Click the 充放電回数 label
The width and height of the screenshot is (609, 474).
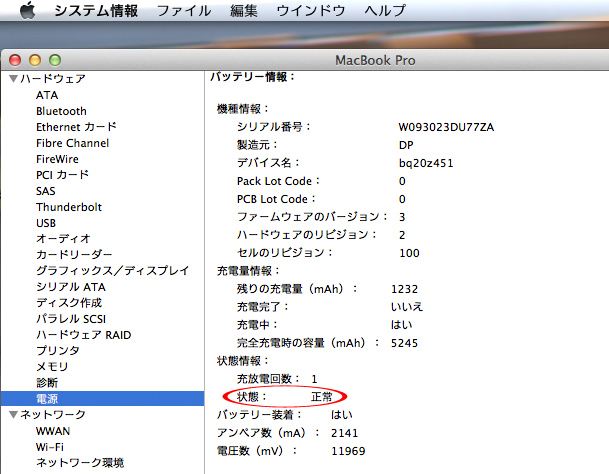(268, 379)
